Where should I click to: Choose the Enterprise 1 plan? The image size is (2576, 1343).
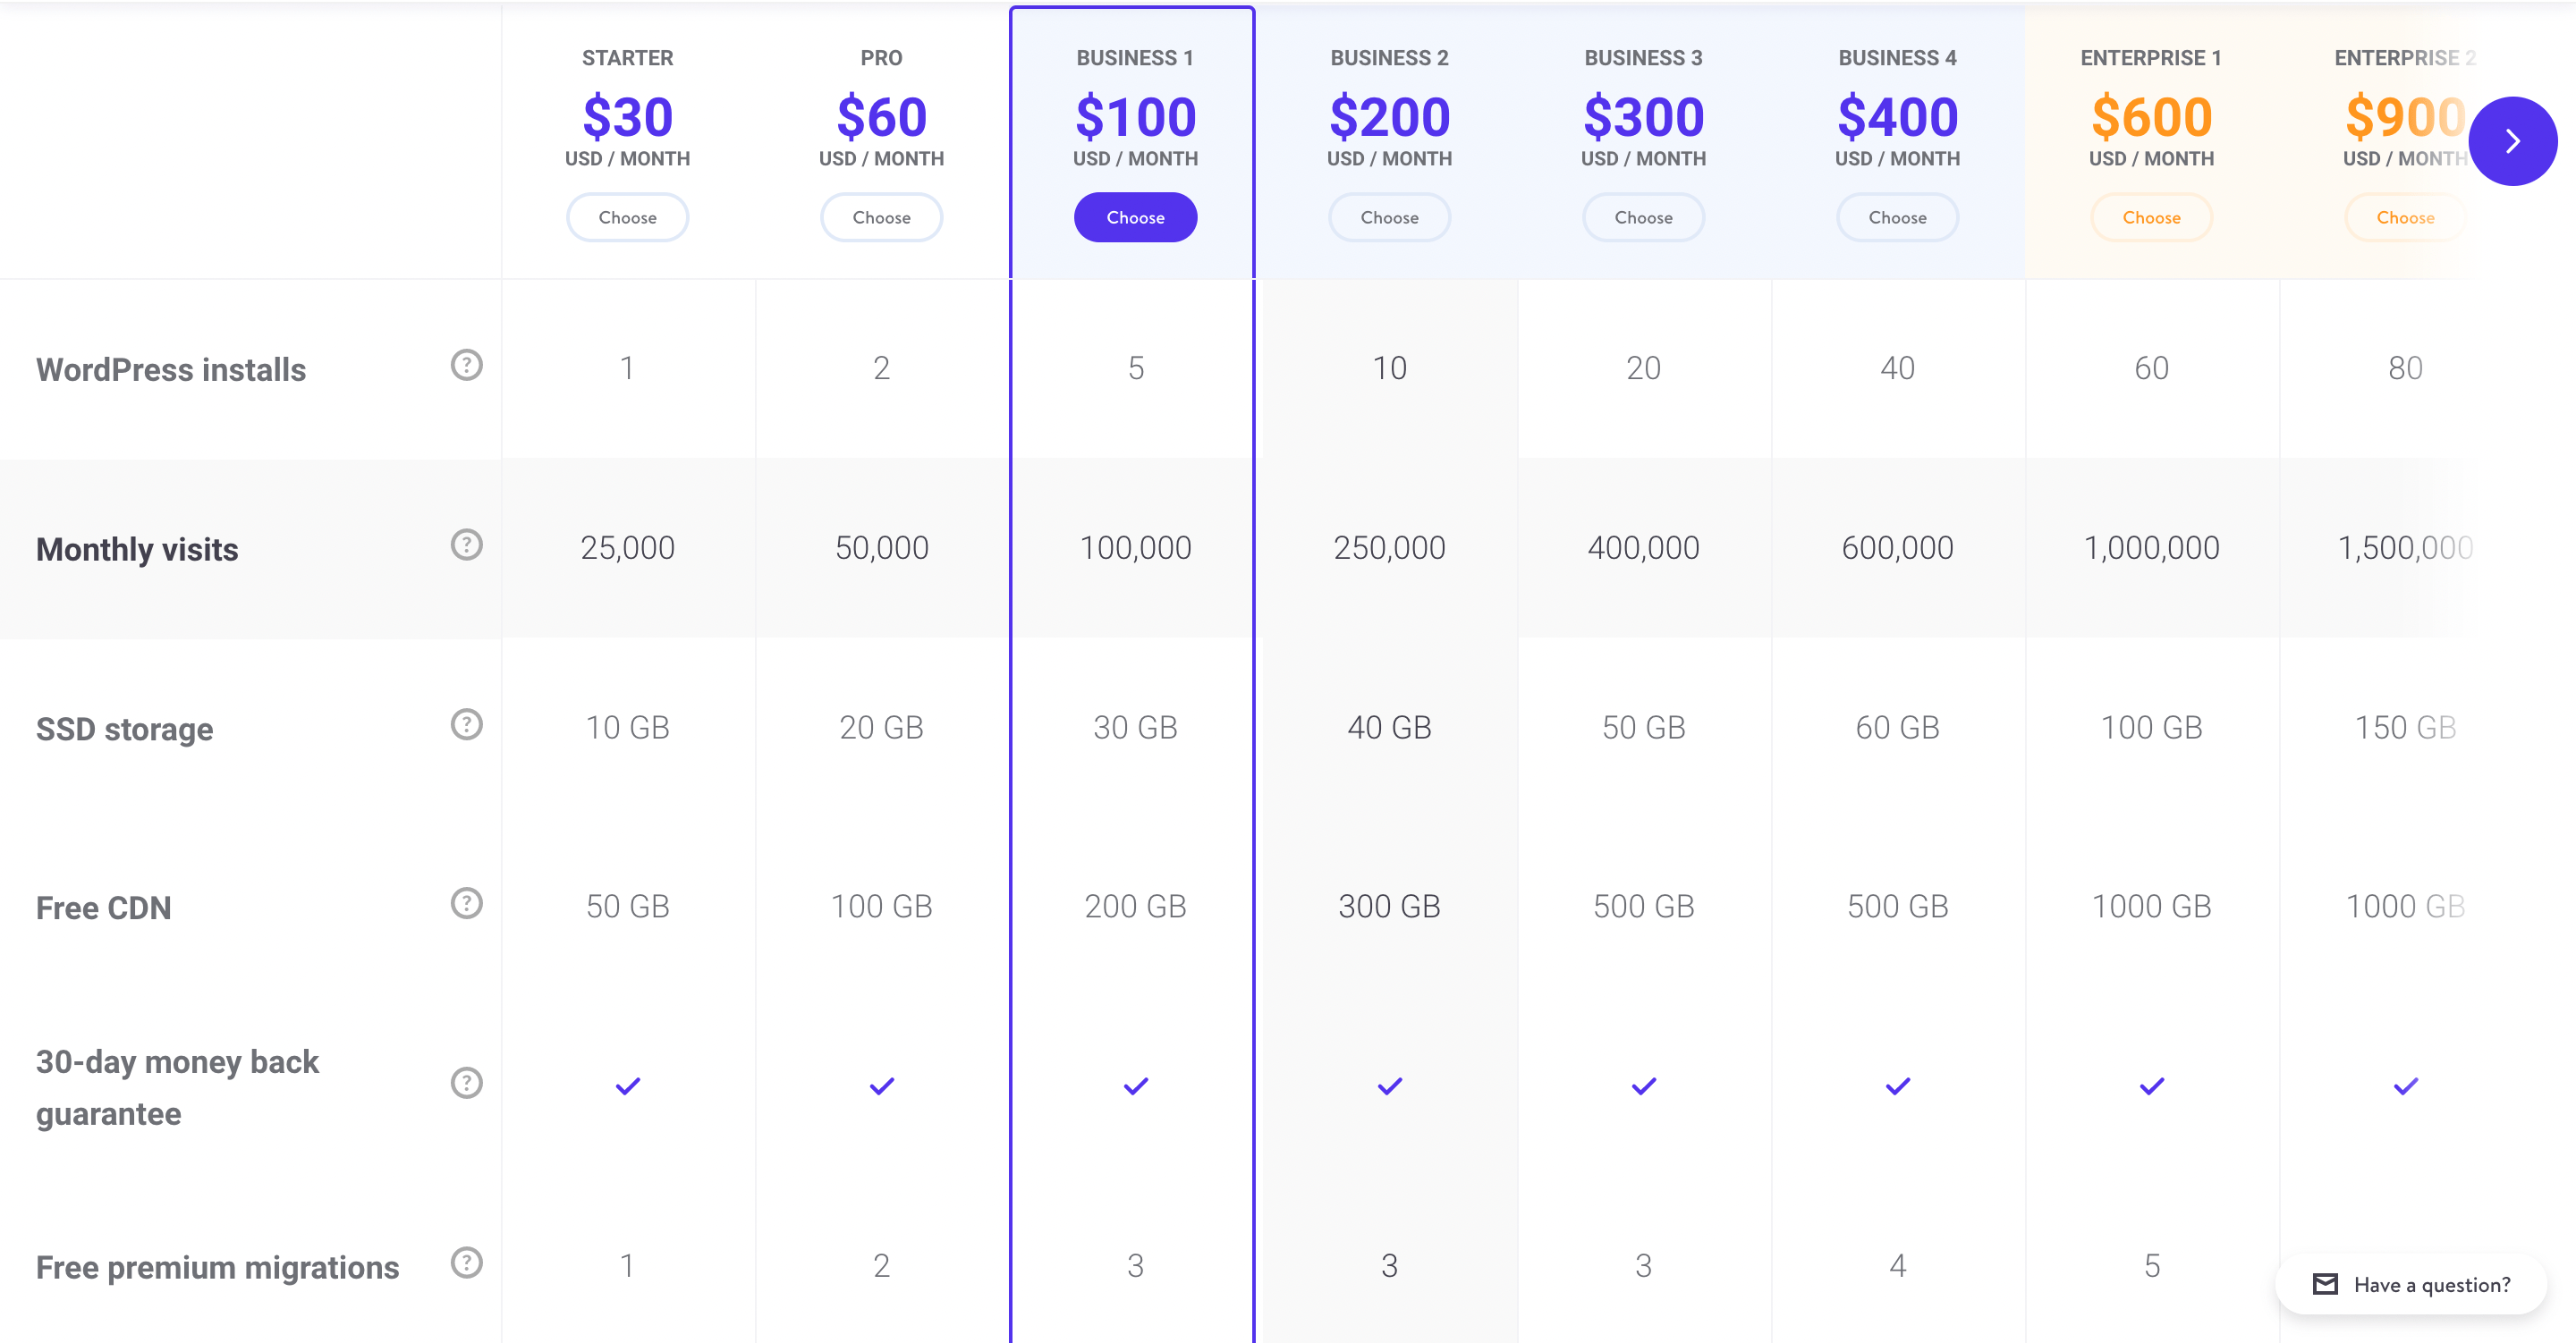[x=2151, y=217]
